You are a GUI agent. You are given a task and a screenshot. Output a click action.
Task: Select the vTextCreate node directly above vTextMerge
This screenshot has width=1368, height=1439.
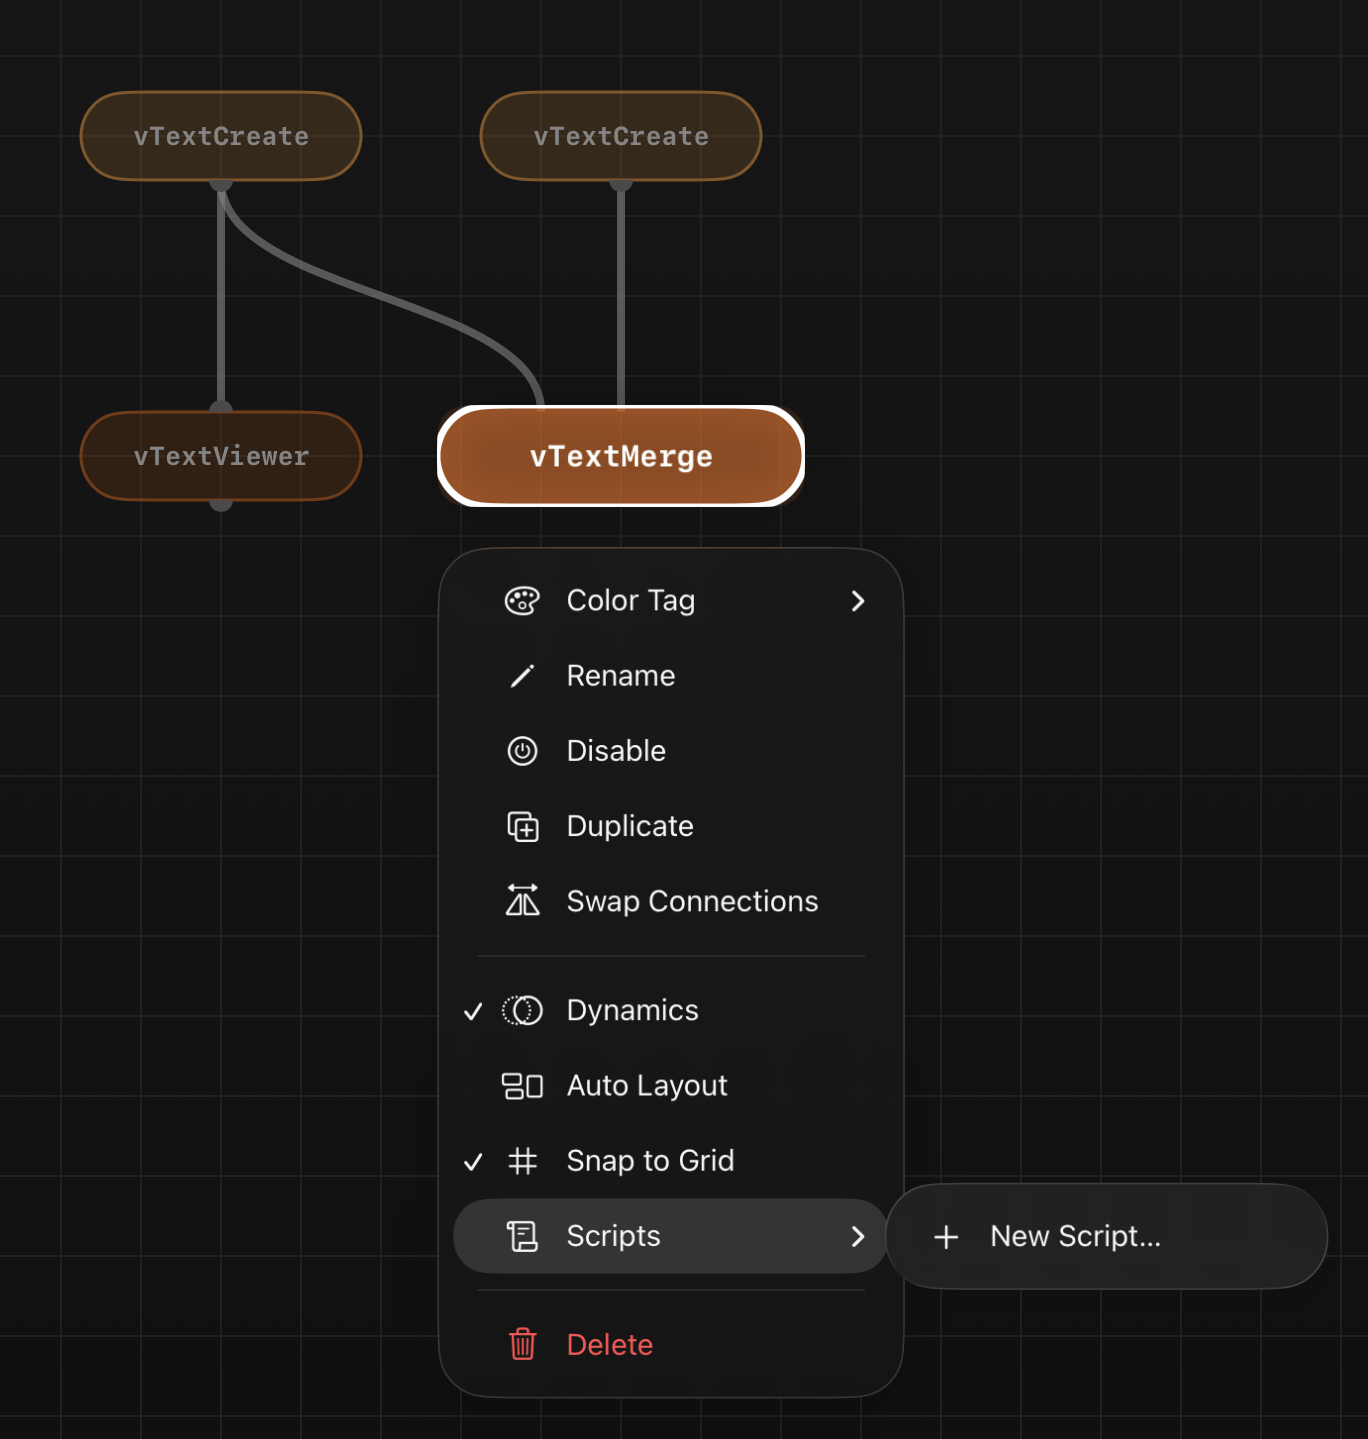[621, 136]
